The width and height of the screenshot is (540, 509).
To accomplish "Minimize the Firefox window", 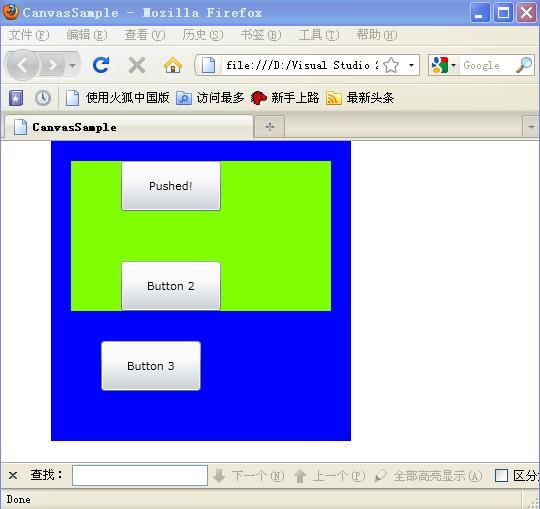I will (480, 13).
